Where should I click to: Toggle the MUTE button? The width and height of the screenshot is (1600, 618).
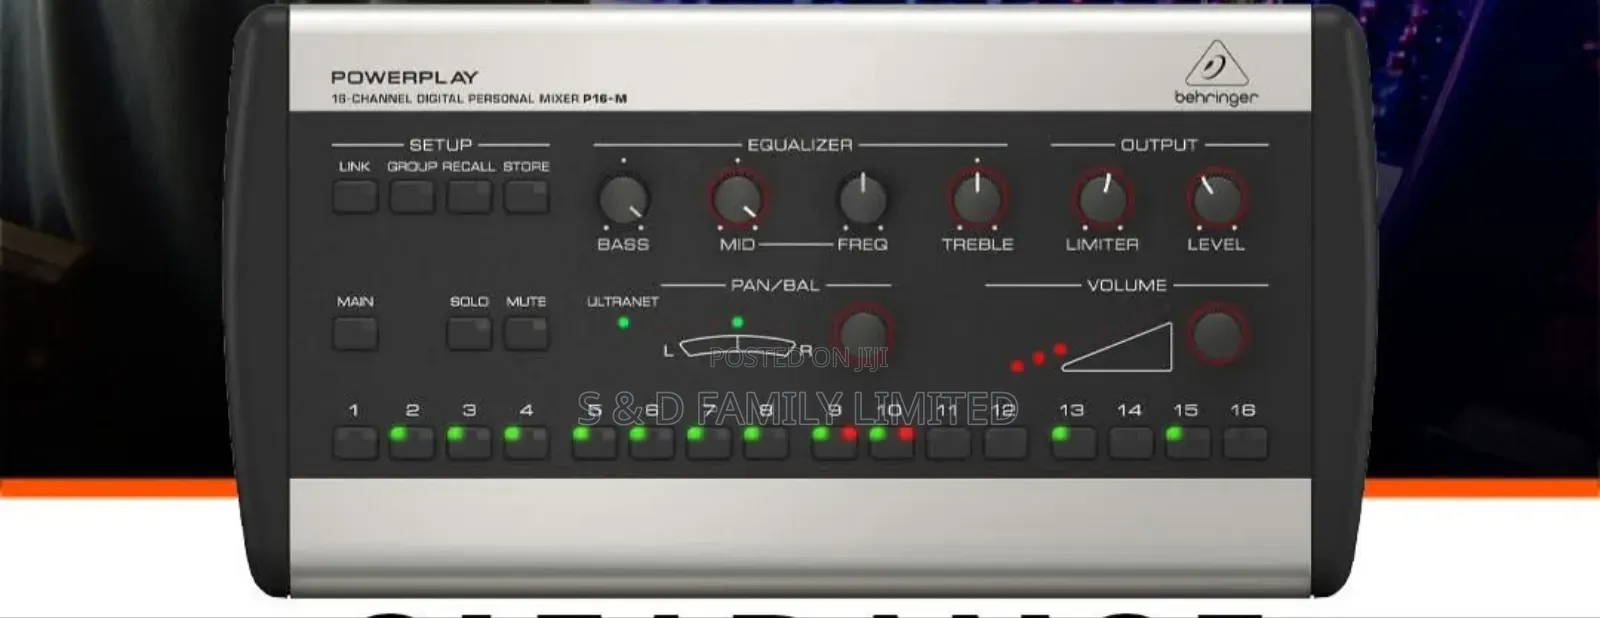pyautogui.click(x=526, y=332)
